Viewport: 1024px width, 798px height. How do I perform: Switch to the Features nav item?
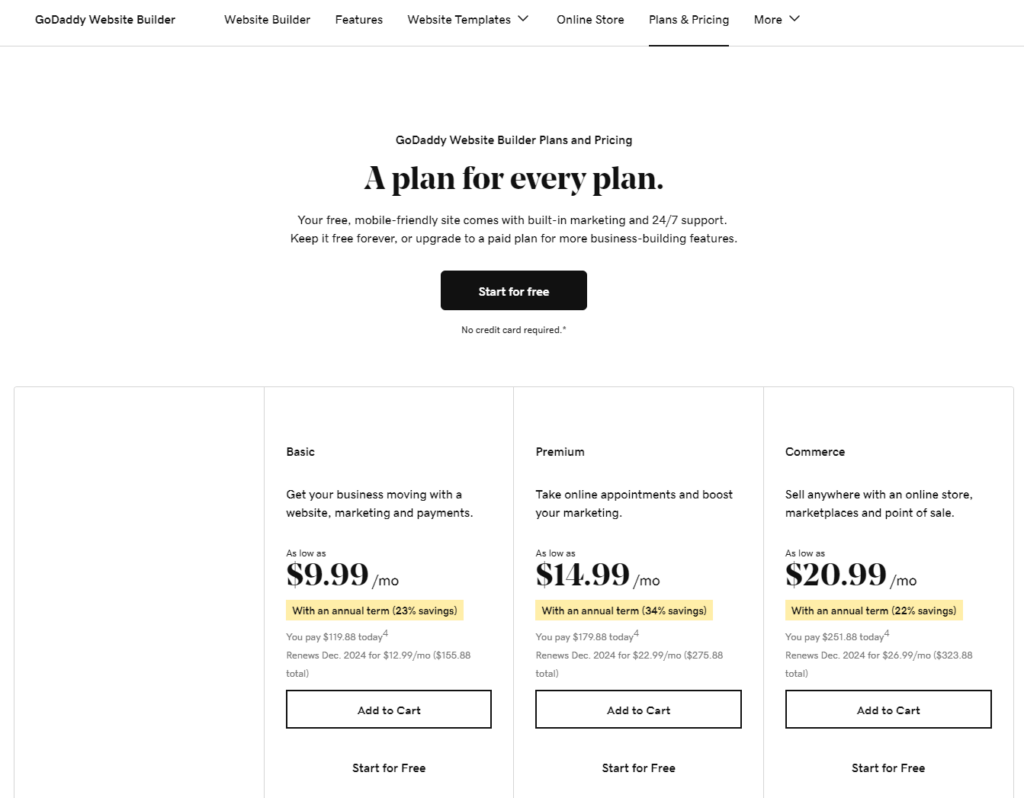358,19
